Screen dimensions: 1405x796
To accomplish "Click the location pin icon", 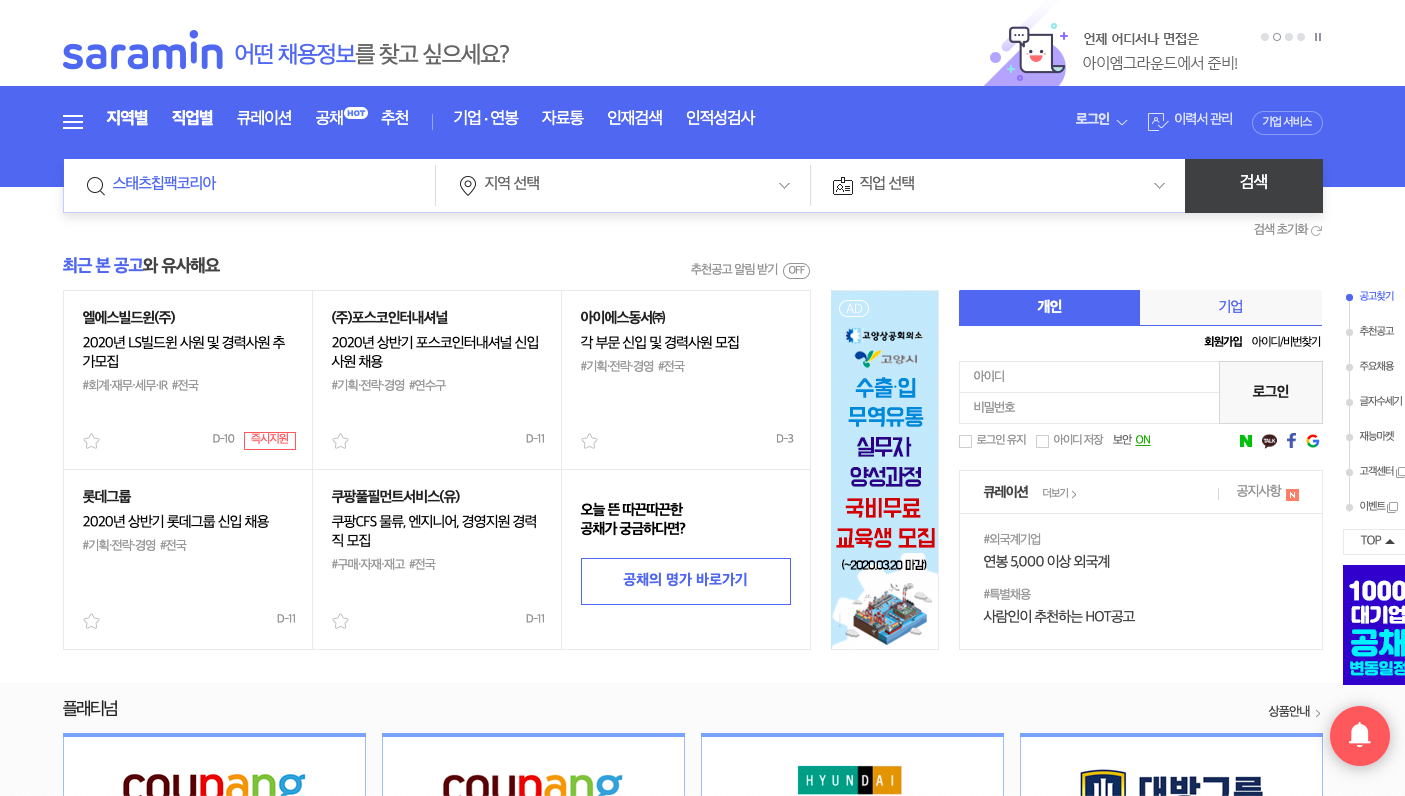I will click(467, 186).
